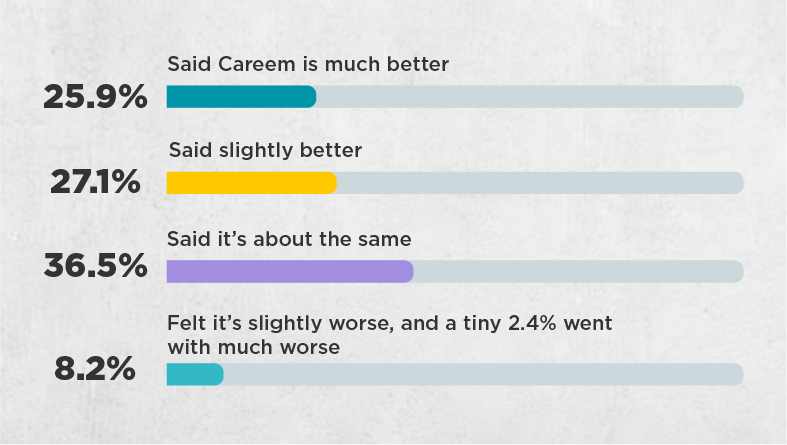Click the short turquoise filled bar segment
The width and height of the screenshot is (787, 445).
pyautogui.click(x=194, y=374)
